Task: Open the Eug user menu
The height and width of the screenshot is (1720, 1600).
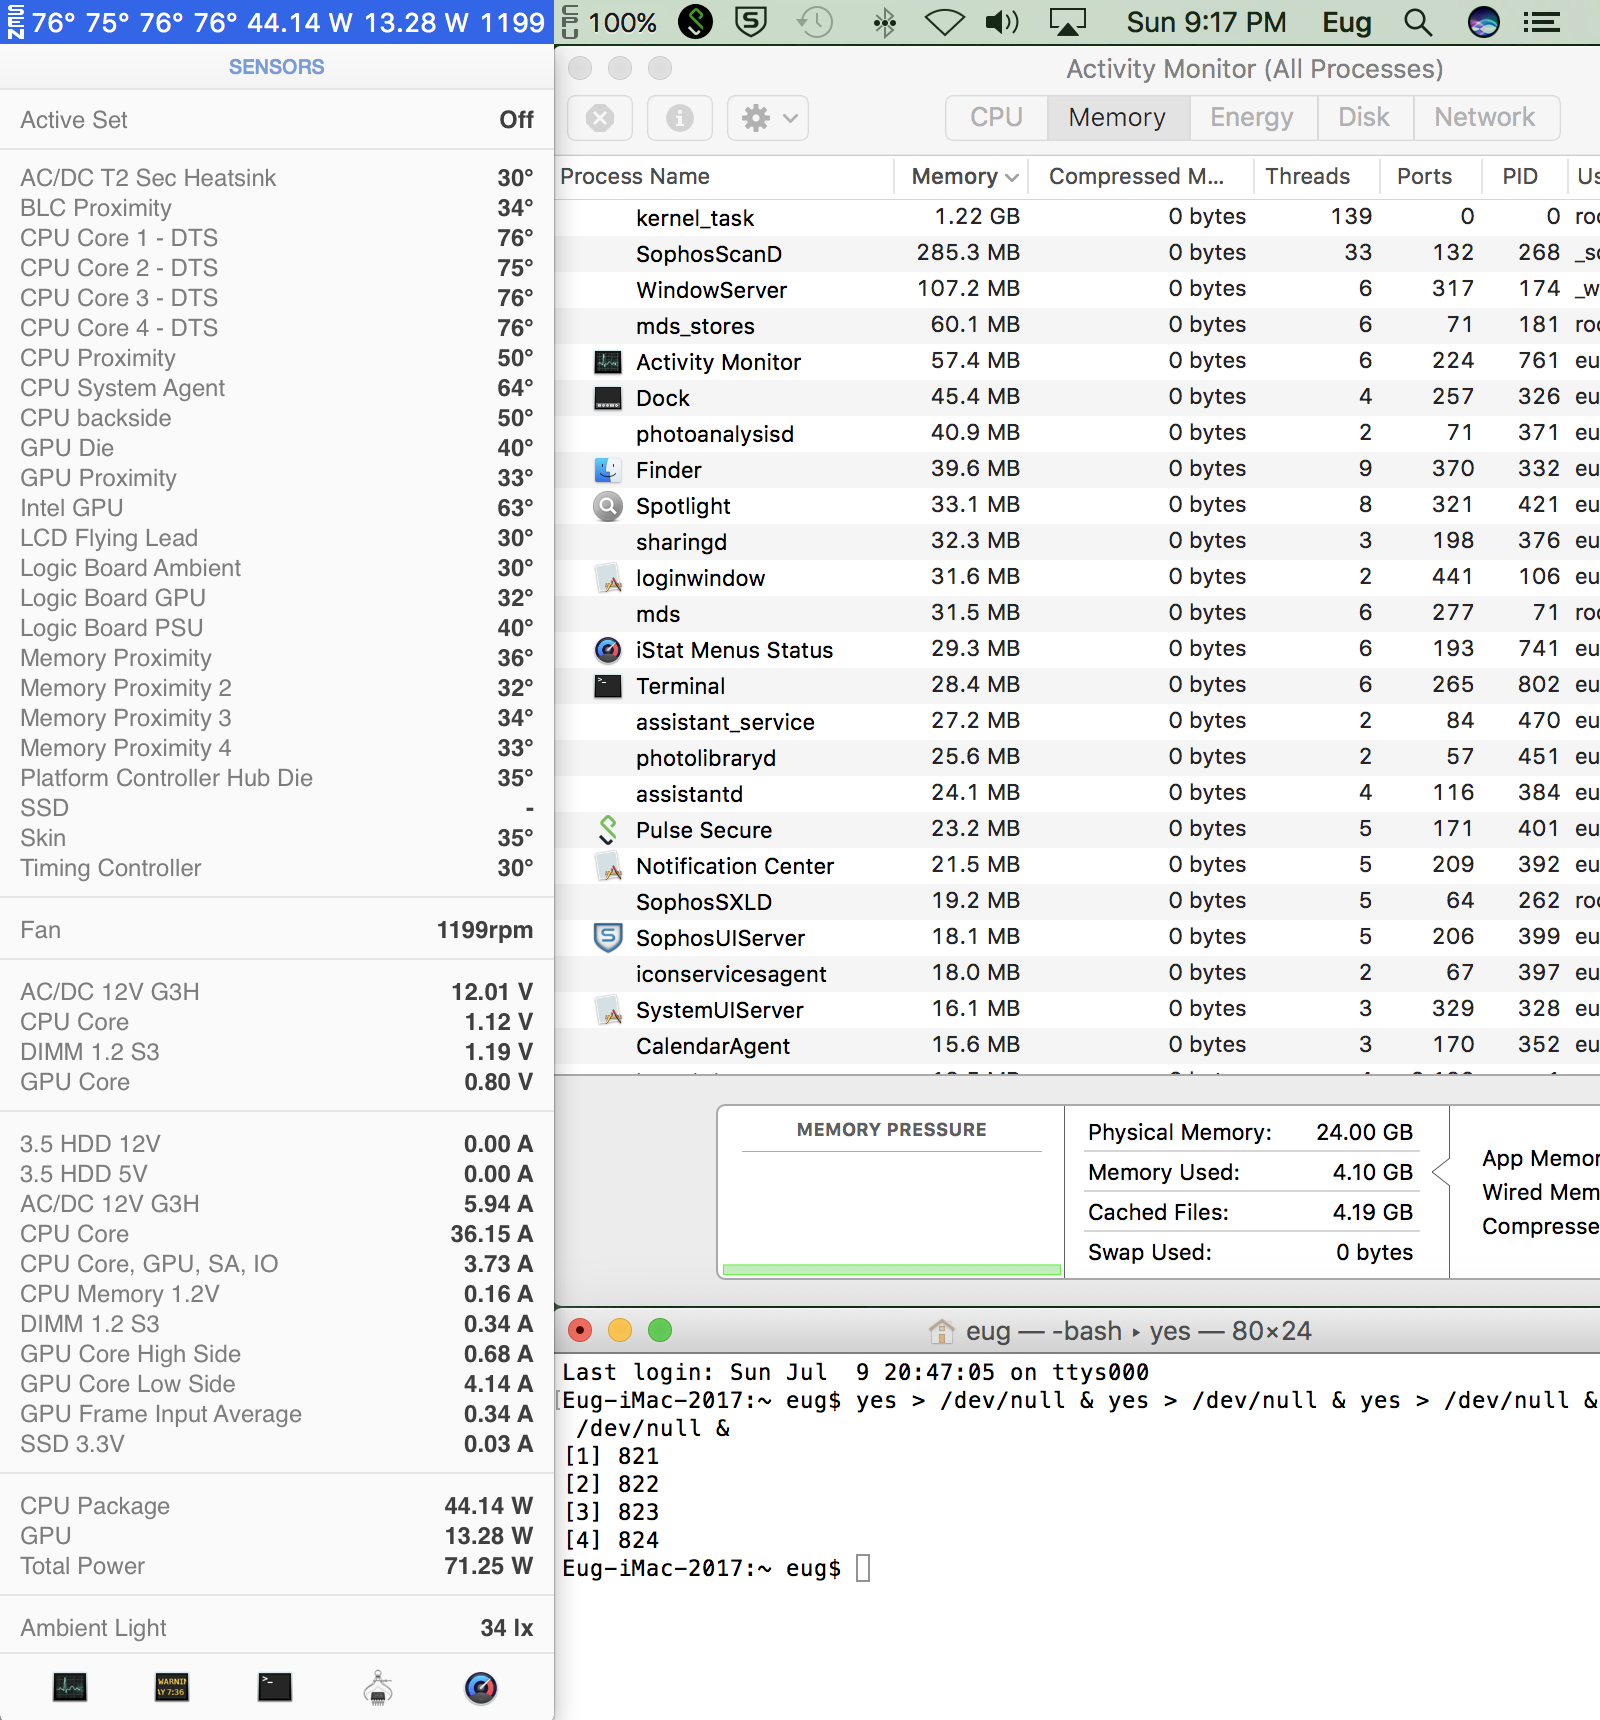Action: [x=1347, y=22]
